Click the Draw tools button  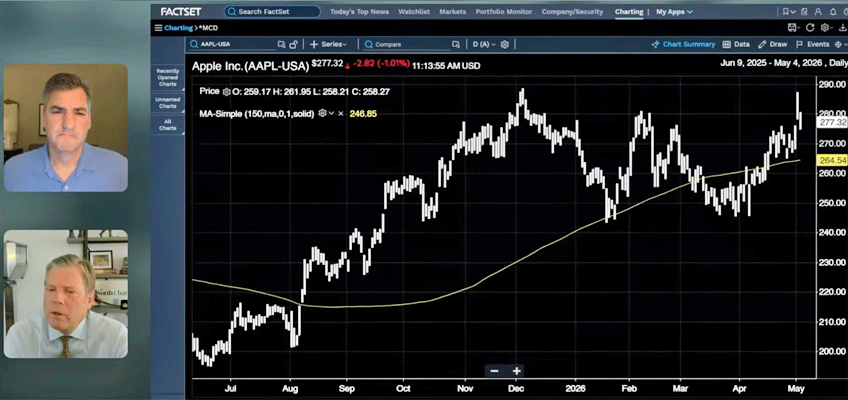(772, 44)
